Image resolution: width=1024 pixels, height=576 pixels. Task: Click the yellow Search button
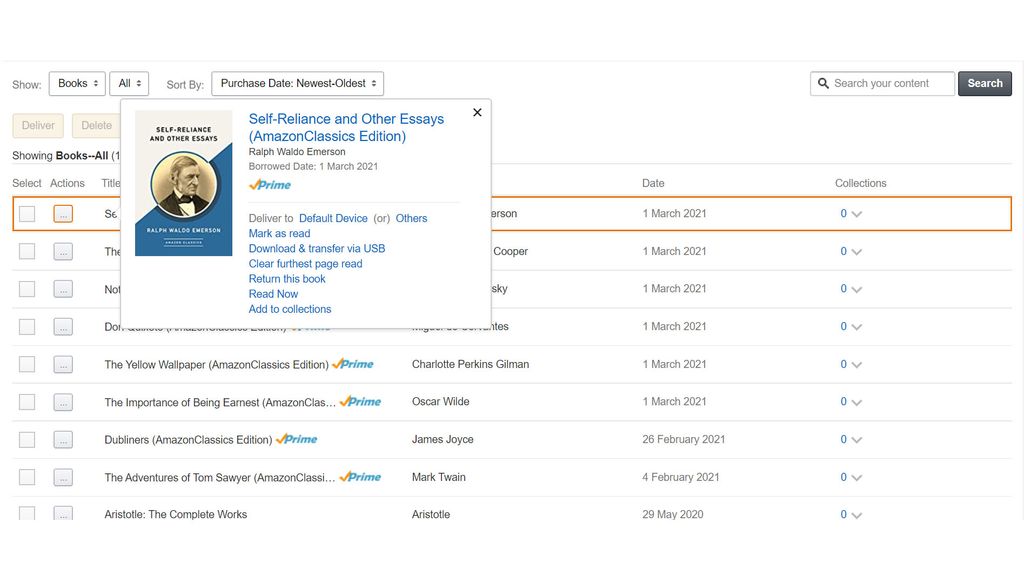coord(984,83)
